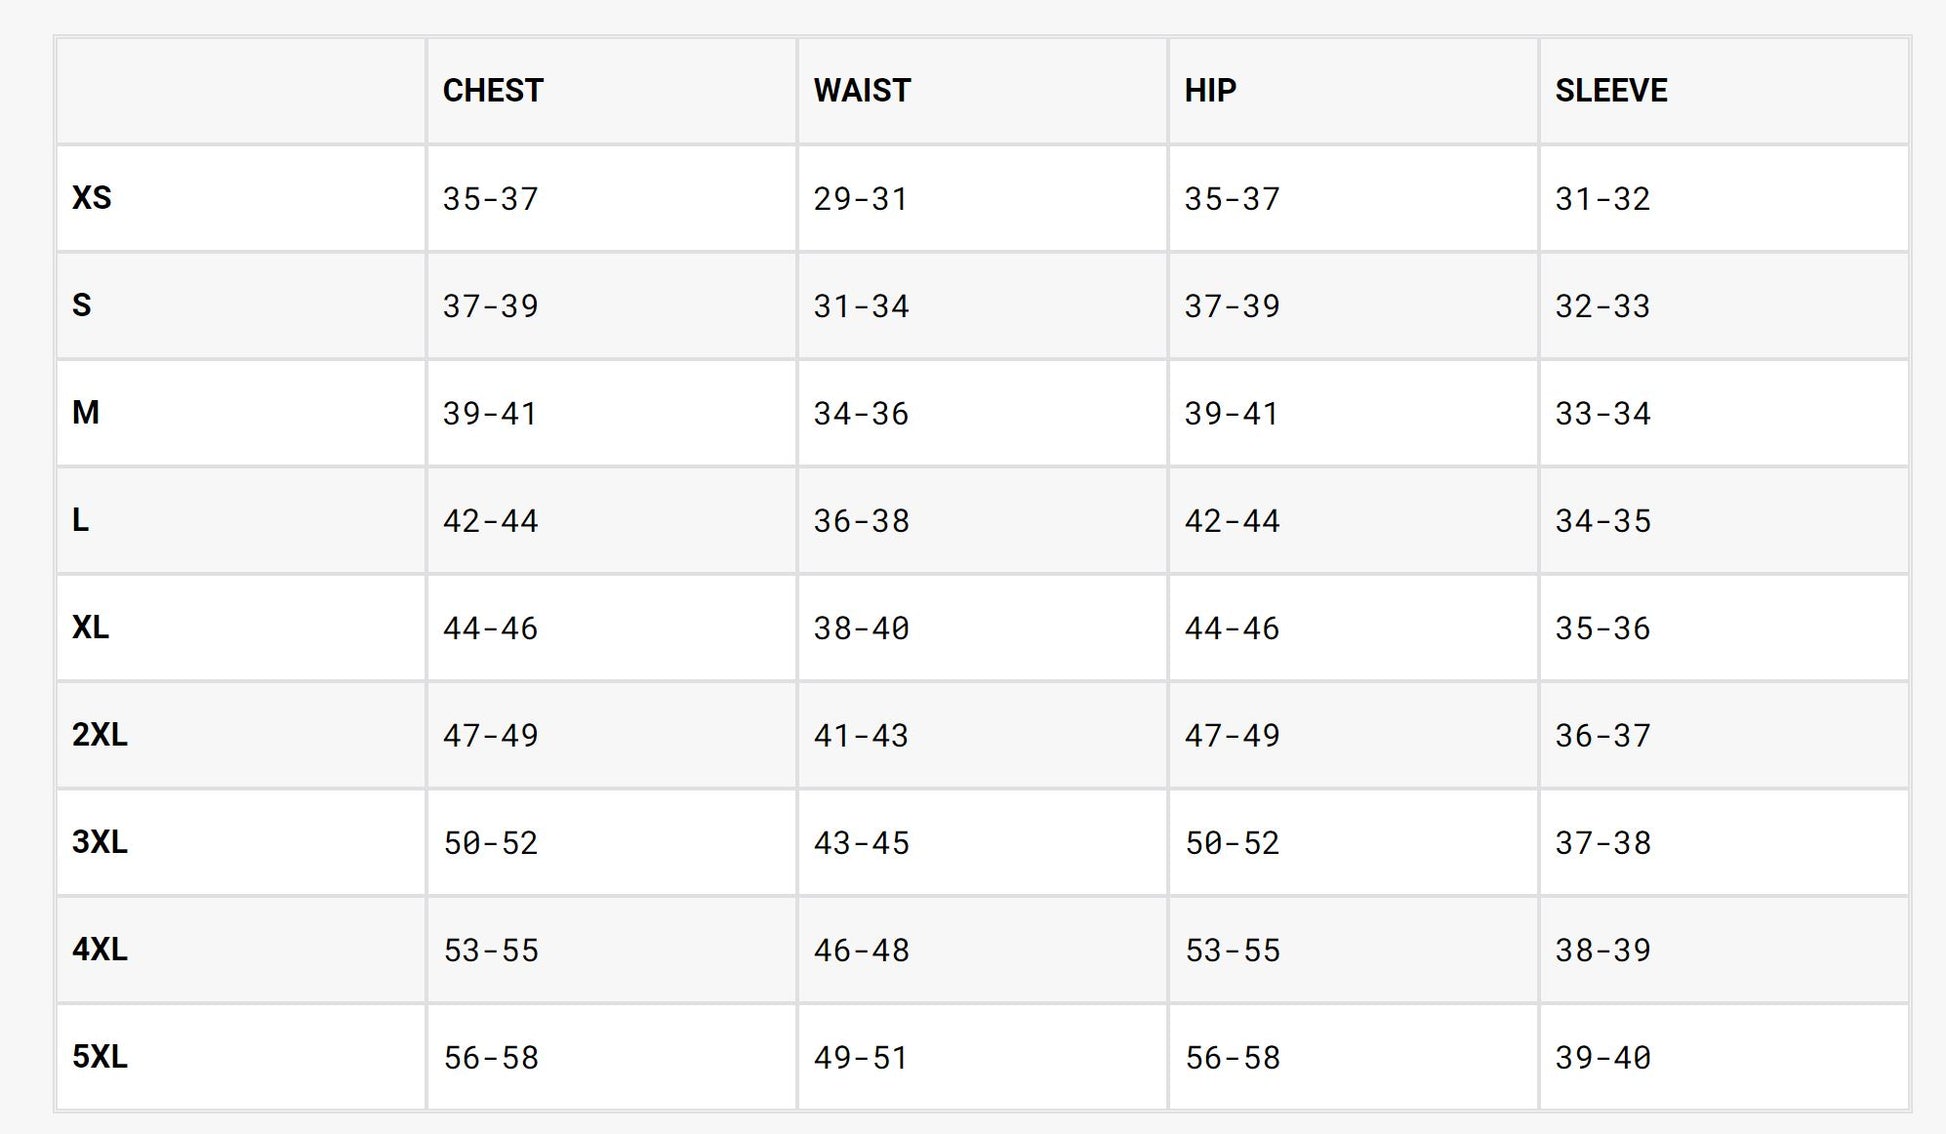Select the 2XL size row label
Image resolution: width=1946 pixels, height=1134 pixels.
point(100,735)
